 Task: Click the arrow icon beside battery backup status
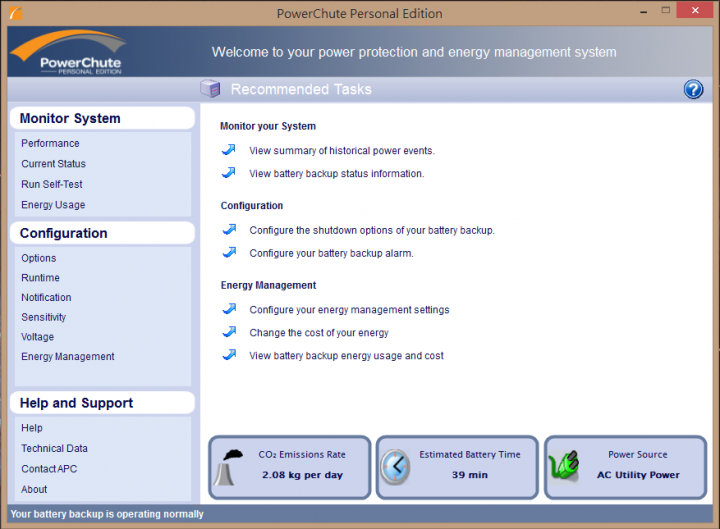229,173
